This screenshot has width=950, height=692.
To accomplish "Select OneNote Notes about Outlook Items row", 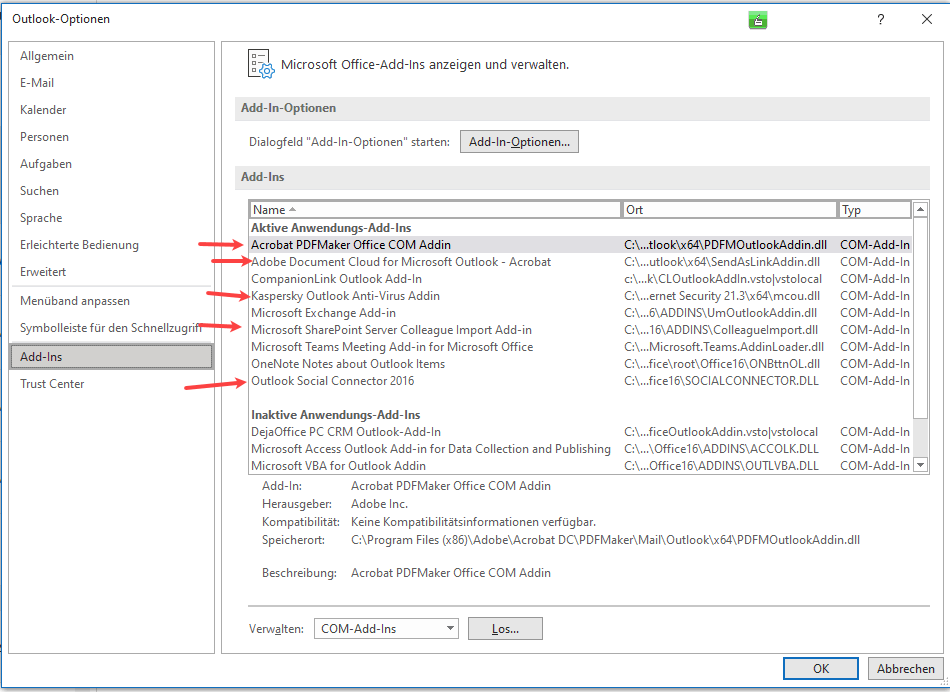I will point(580,364).
